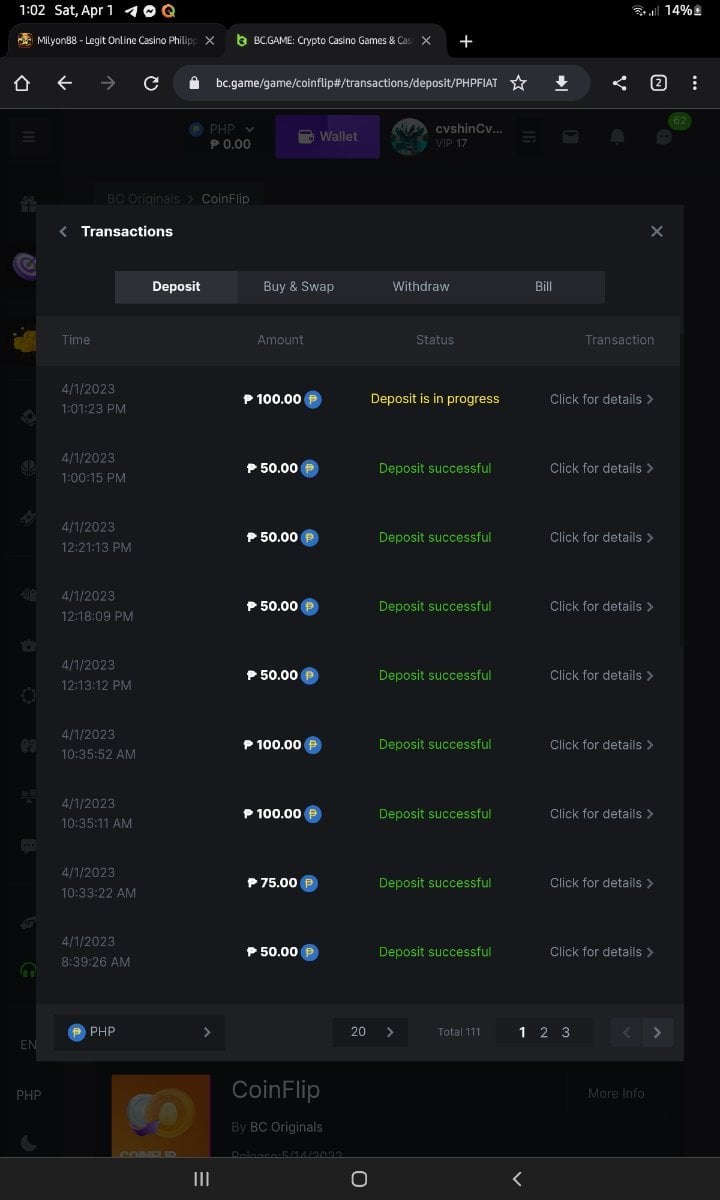Go to next page of transactions
Screen dimensions: 720x1200
[x=657, y=1033]
